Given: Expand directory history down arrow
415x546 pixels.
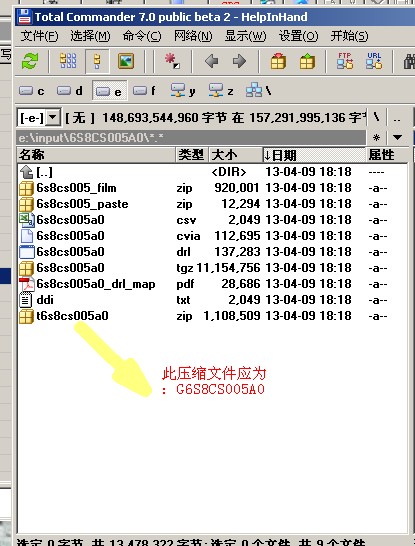Looking at the screenshot, I should click(x=397, y=138).
